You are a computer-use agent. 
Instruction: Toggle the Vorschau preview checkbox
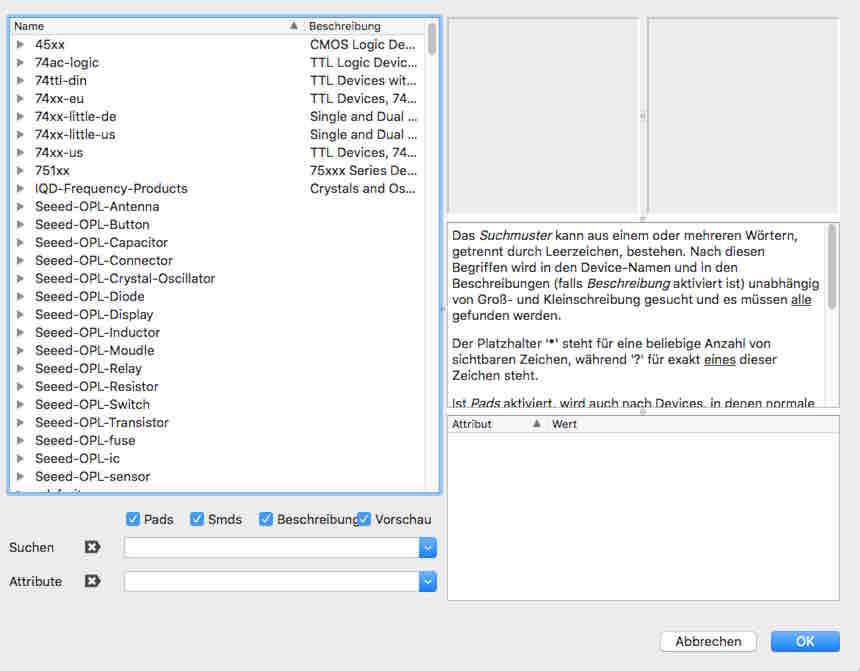[364, 519]
